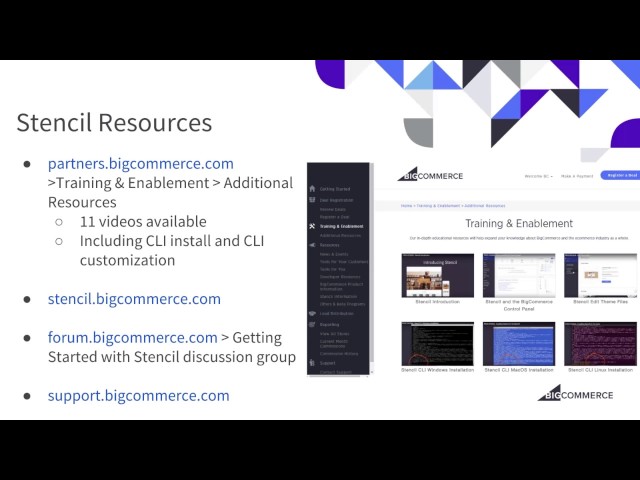Click the Getting Started home icon
The width and height of the screenshot is (640, 480).
(312, 189)
